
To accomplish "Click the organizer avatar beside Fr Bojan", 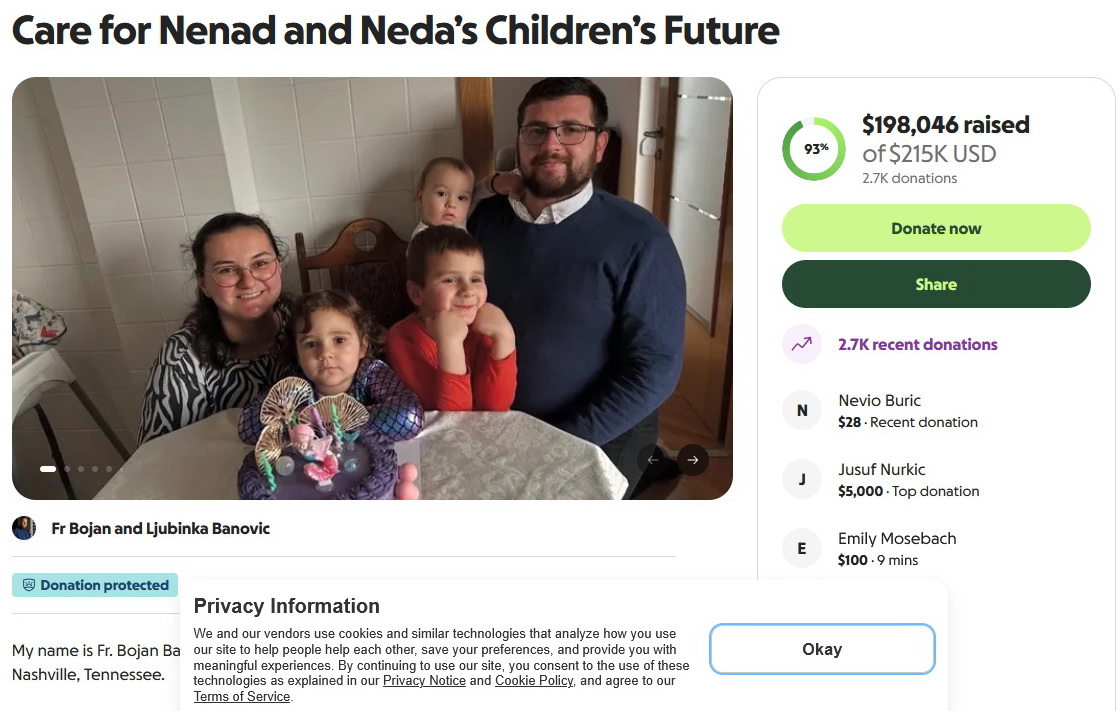I will [24, 528].
